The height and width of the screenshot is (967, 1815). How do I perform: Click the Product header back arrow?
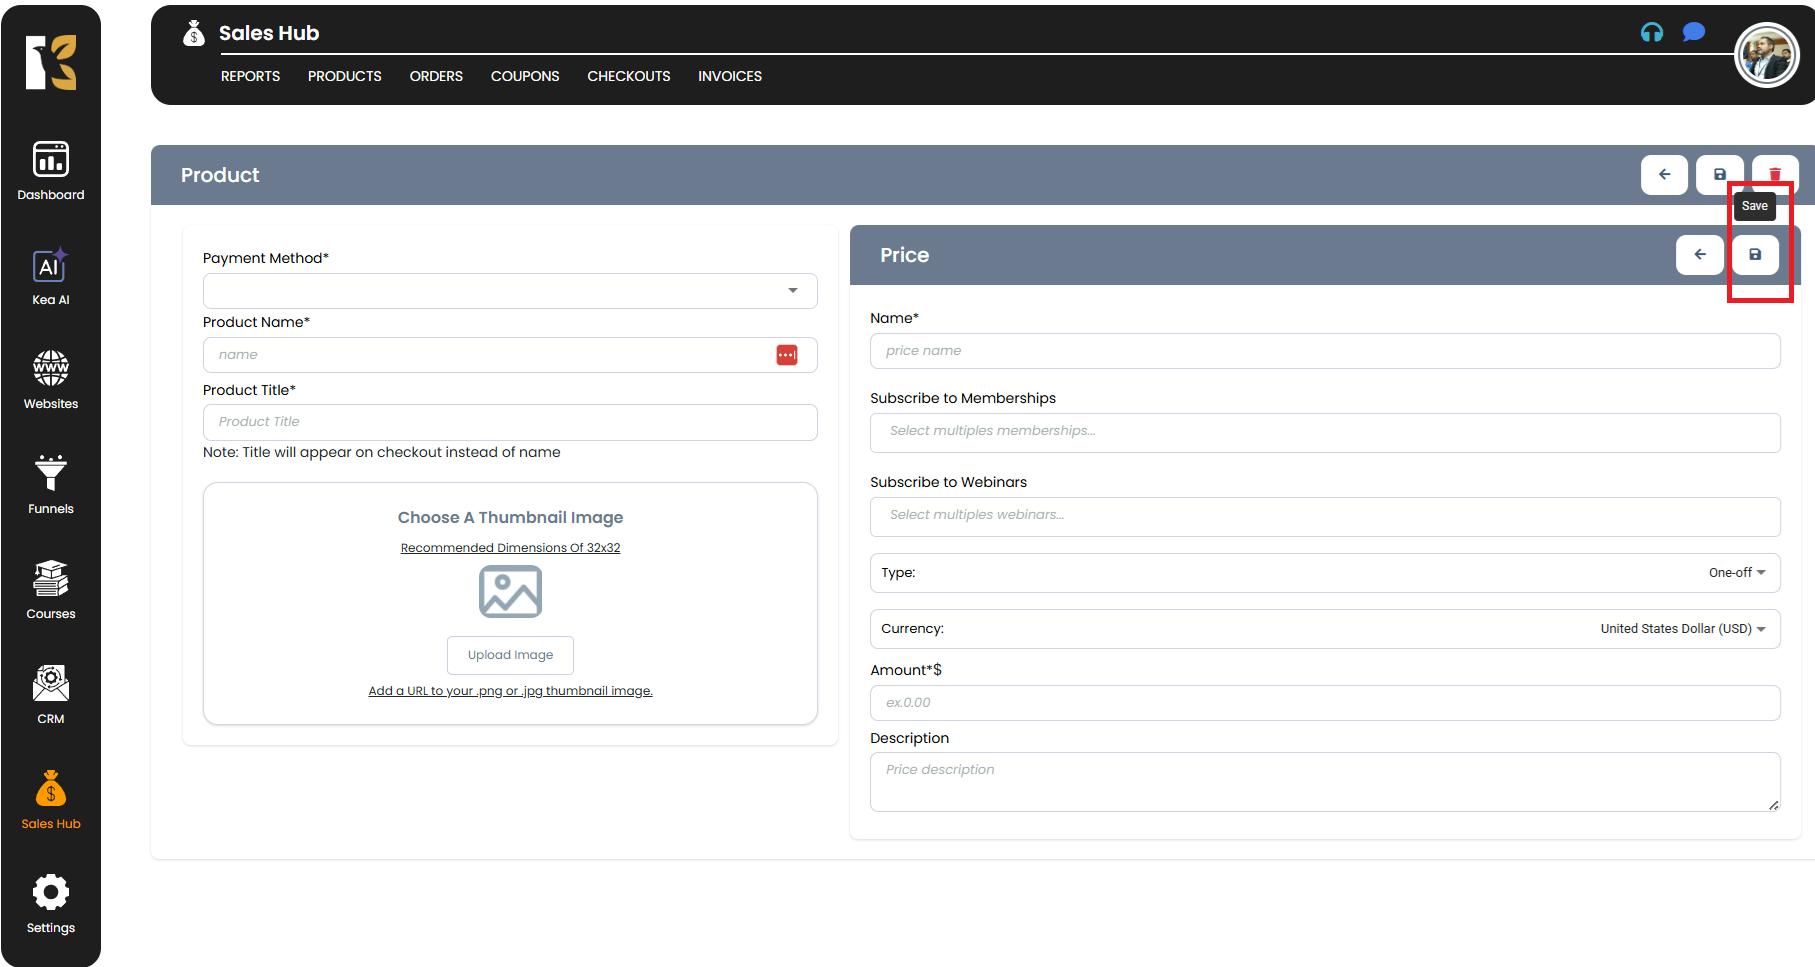(1664, 175)
